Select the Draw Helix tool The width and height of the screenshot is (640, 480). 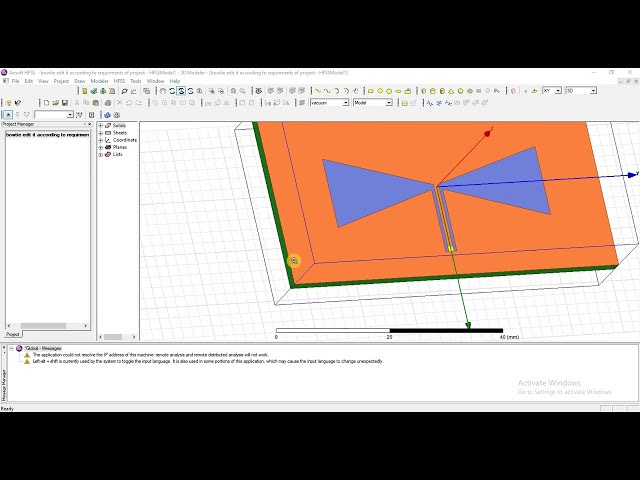click(x=479, y=91)
